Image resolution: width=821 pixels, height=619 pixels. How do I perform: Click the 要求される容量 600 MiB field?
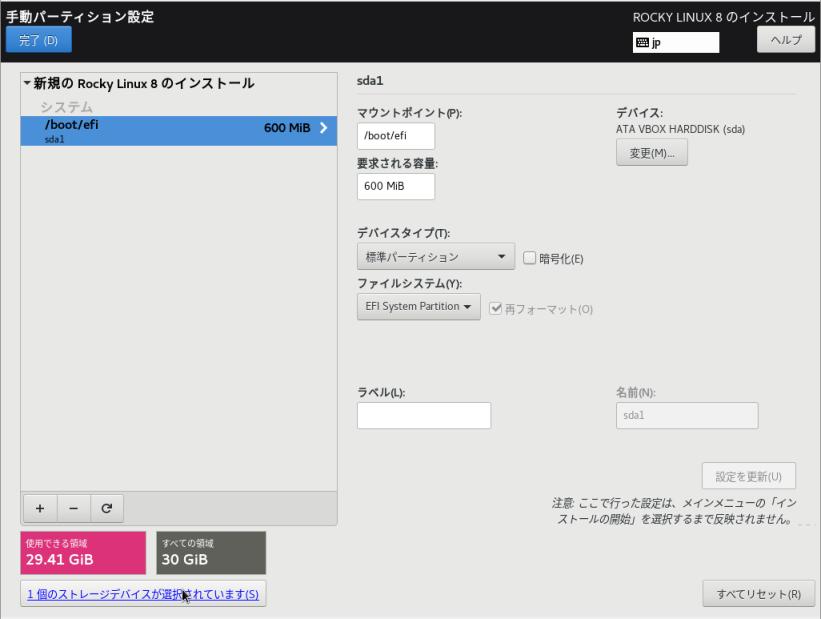[x=396, y=186]
